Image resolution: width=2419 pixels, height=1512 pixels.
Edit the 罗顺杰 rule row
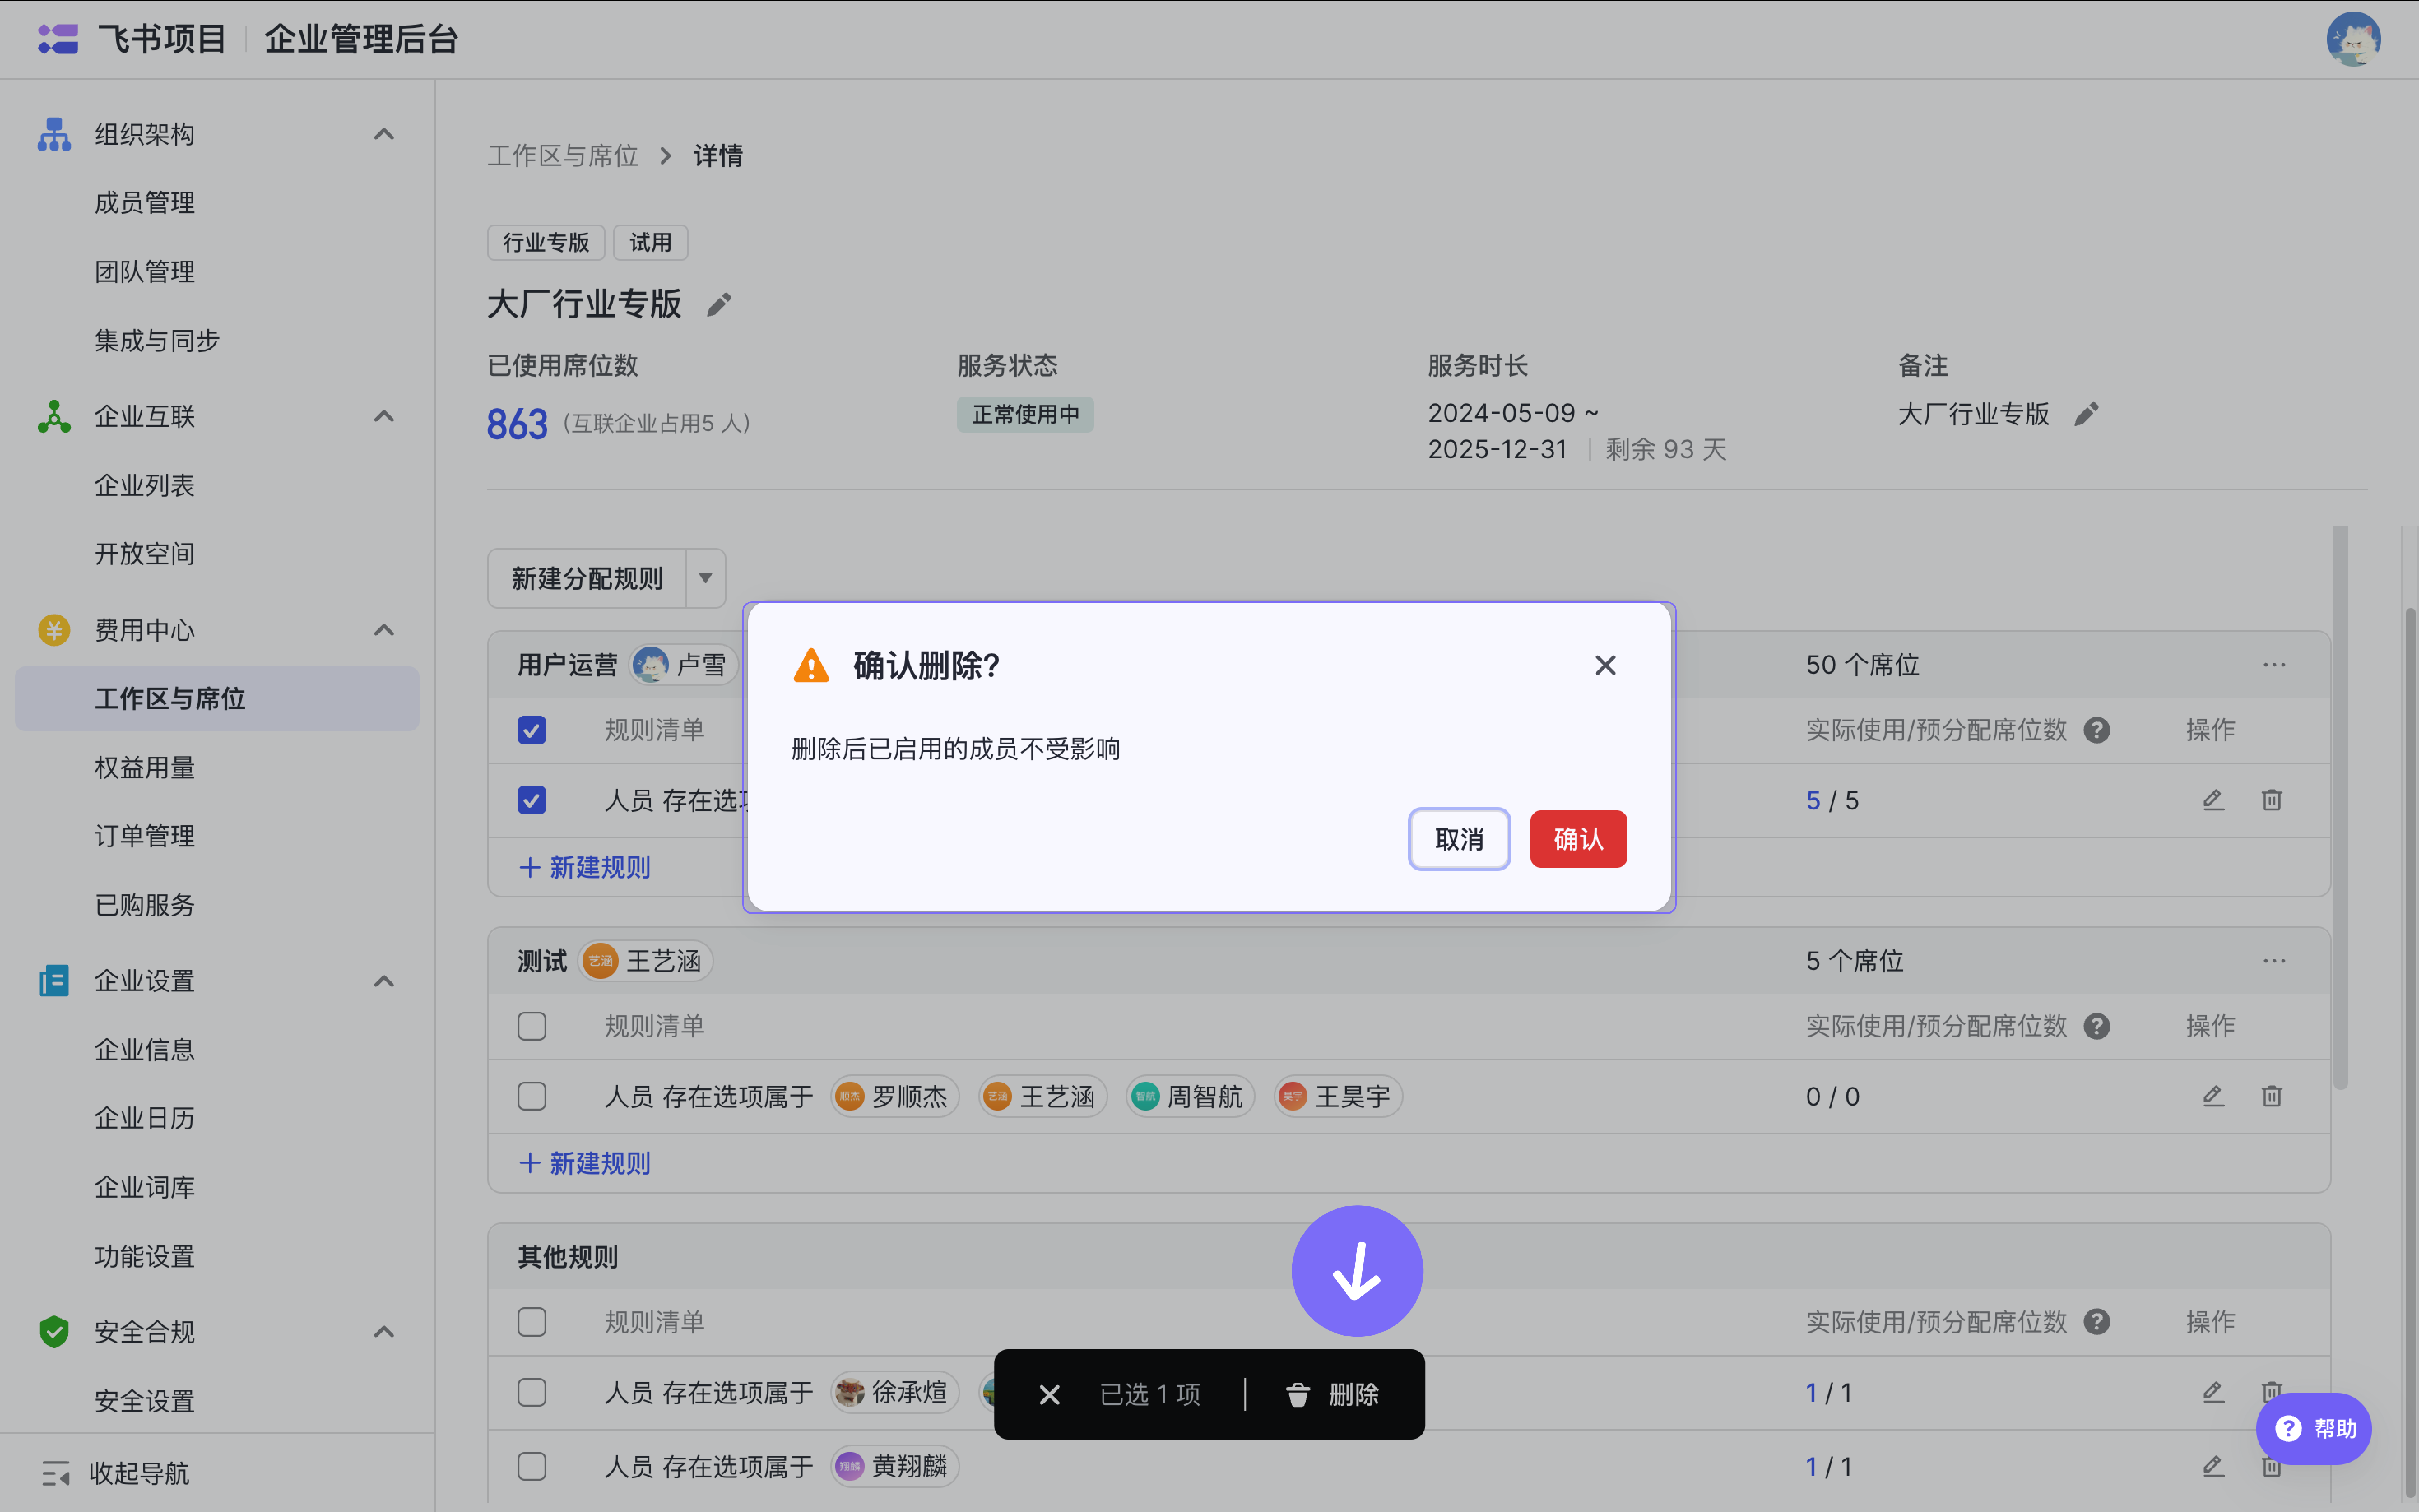(2213, 1096)
